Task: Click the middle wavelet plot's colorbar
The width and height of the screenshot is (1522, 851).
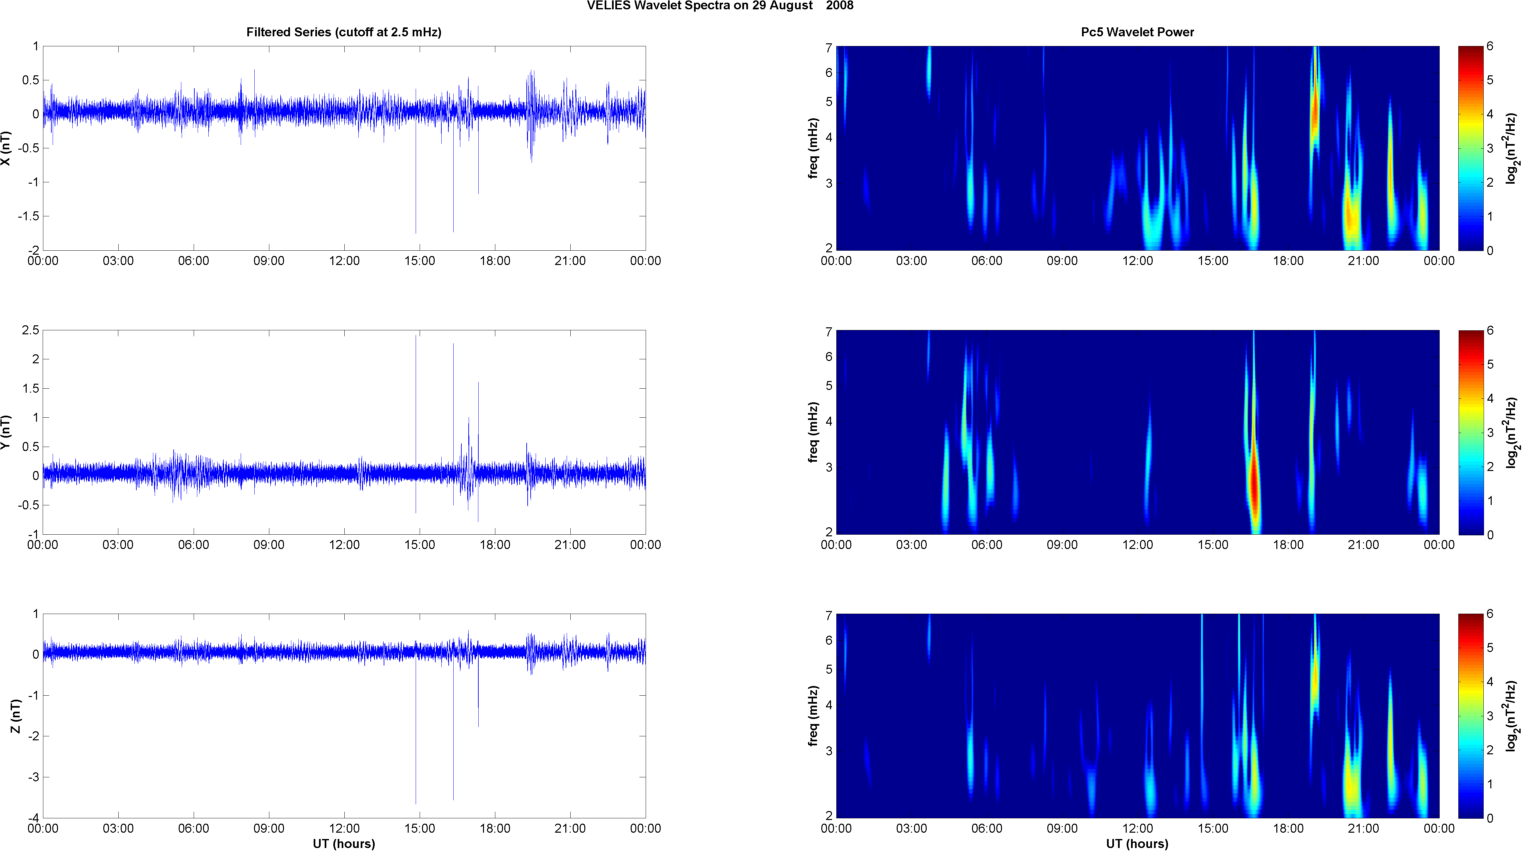Action: (1470, 432)
